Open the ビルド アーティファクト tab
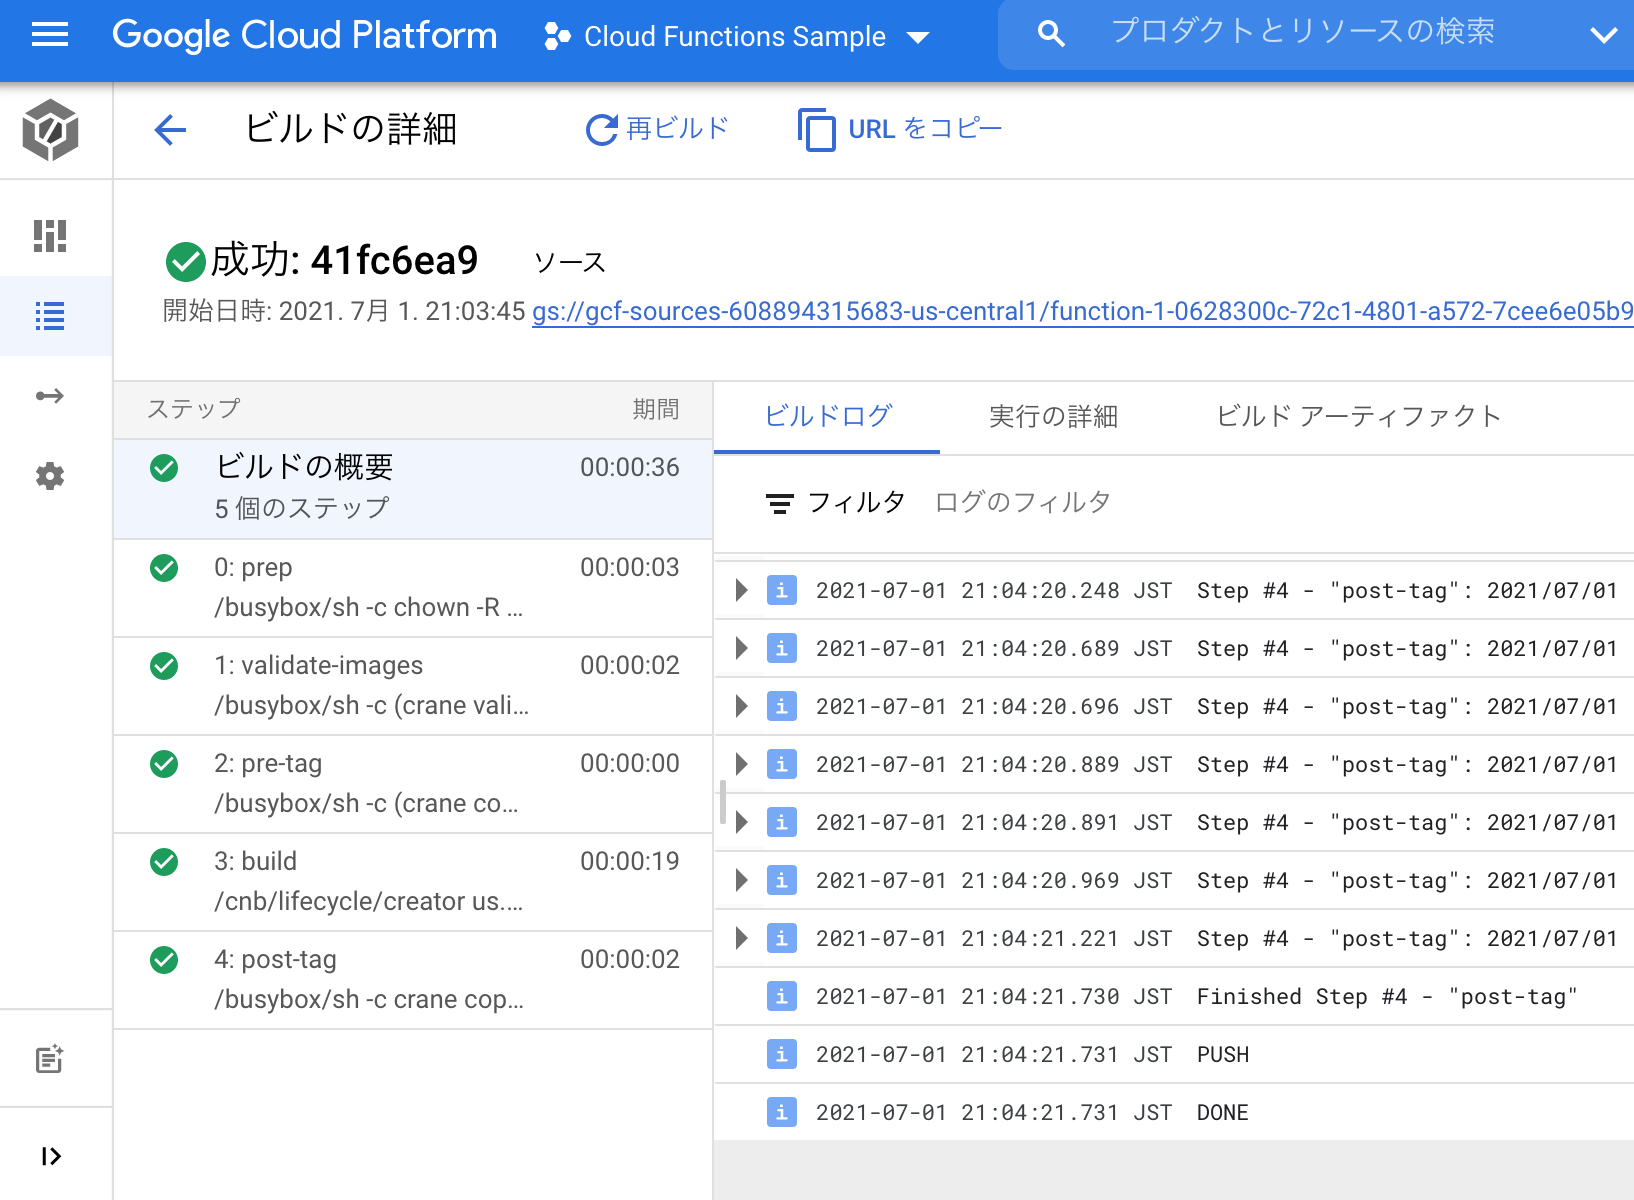The image size is (1634, 1200). point(1358,417)
